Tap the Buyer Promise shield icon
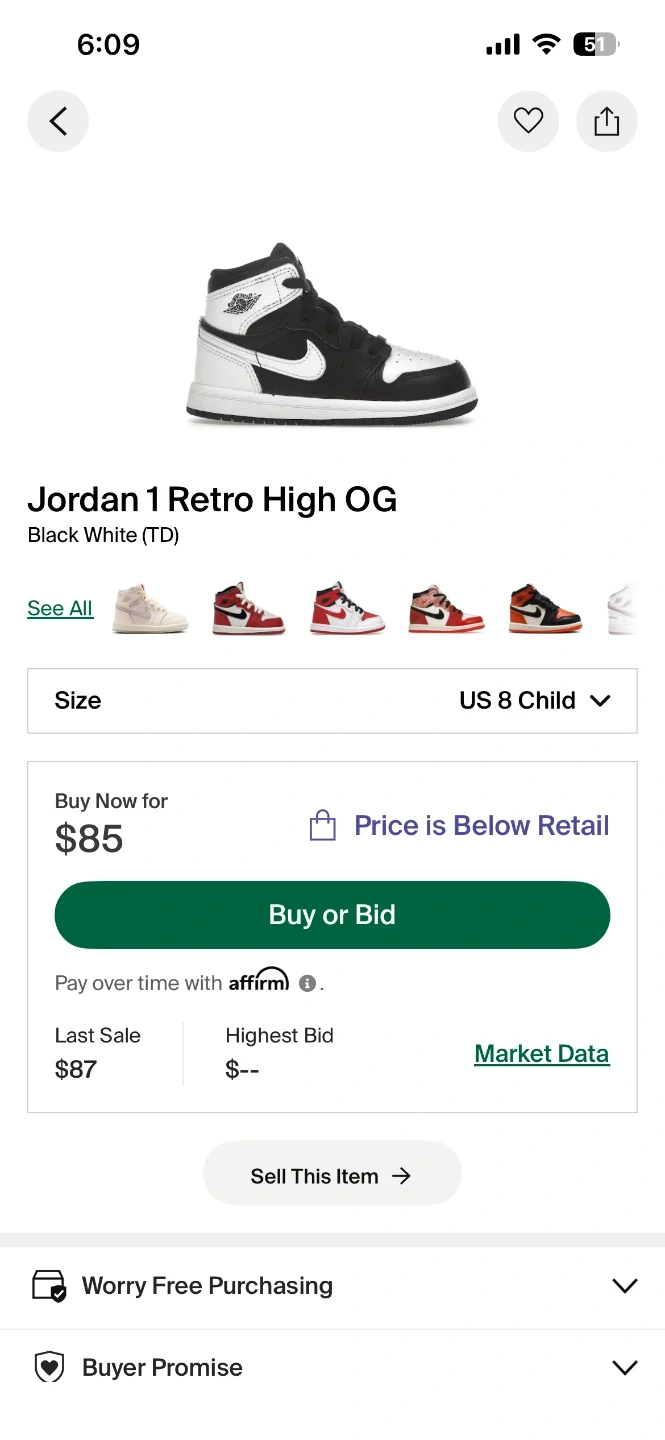Screen dimensions: 665x1440 pyautogui.click(x=49, y=1367)
